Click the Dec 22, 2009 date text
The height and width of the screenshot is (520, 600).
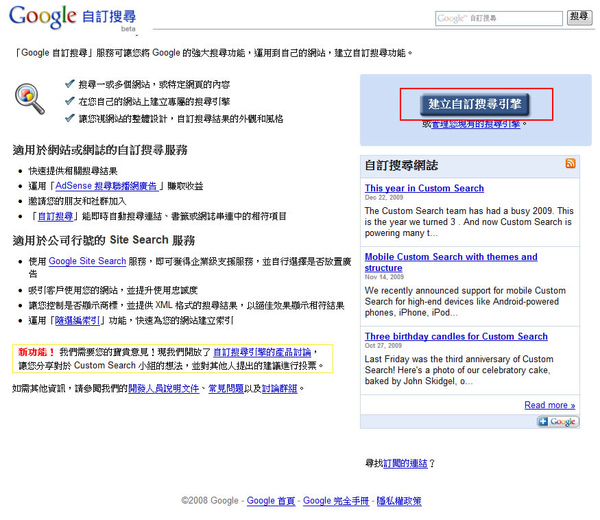pos(384,197)
